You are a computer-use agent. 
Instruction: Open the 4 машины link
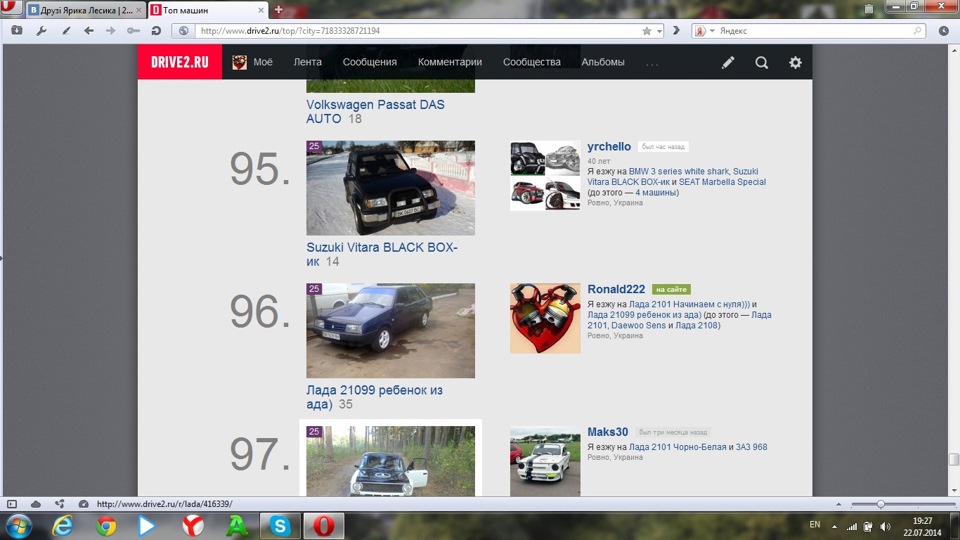coord(656,192)
